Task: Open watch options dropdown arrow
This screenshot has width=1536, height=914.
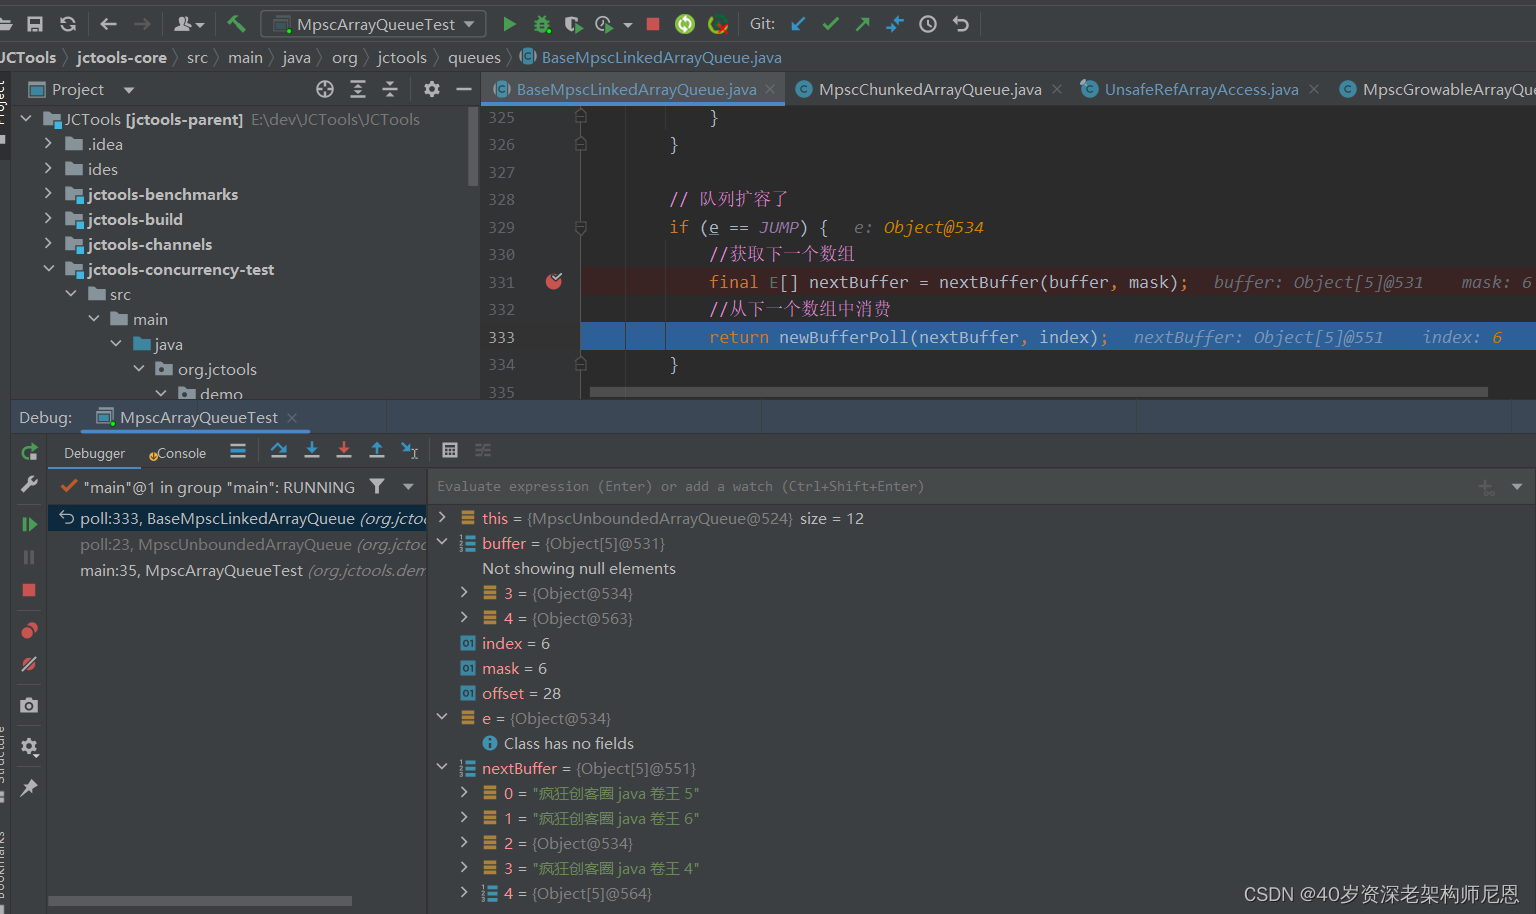Action: (x=1517, y=487)
